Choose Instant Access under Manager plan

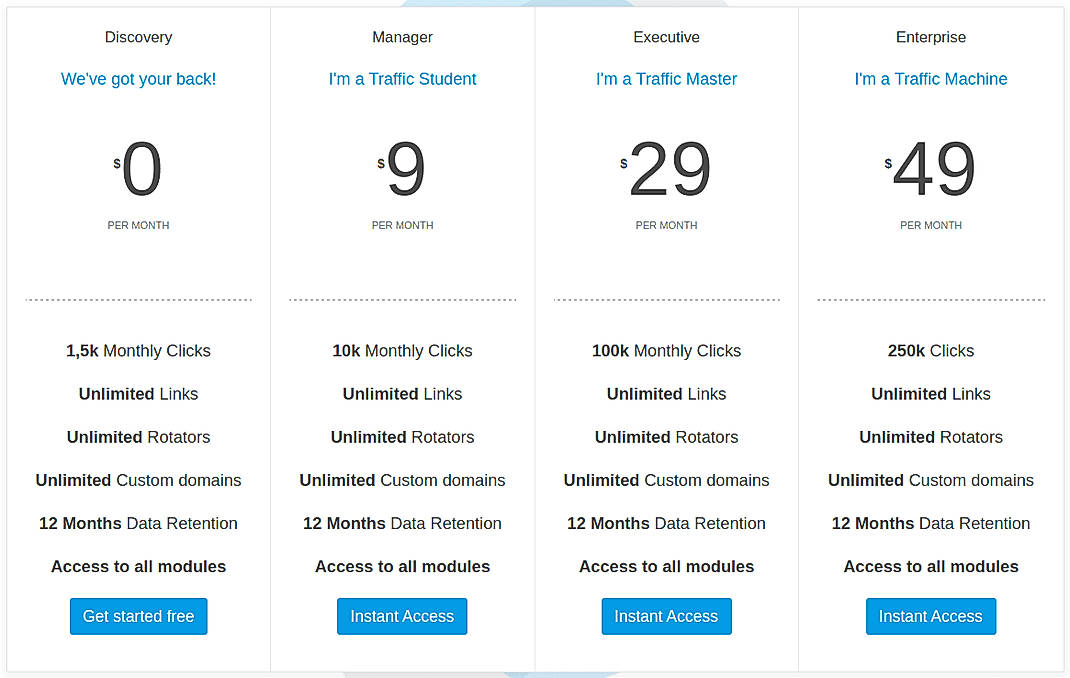402,616
